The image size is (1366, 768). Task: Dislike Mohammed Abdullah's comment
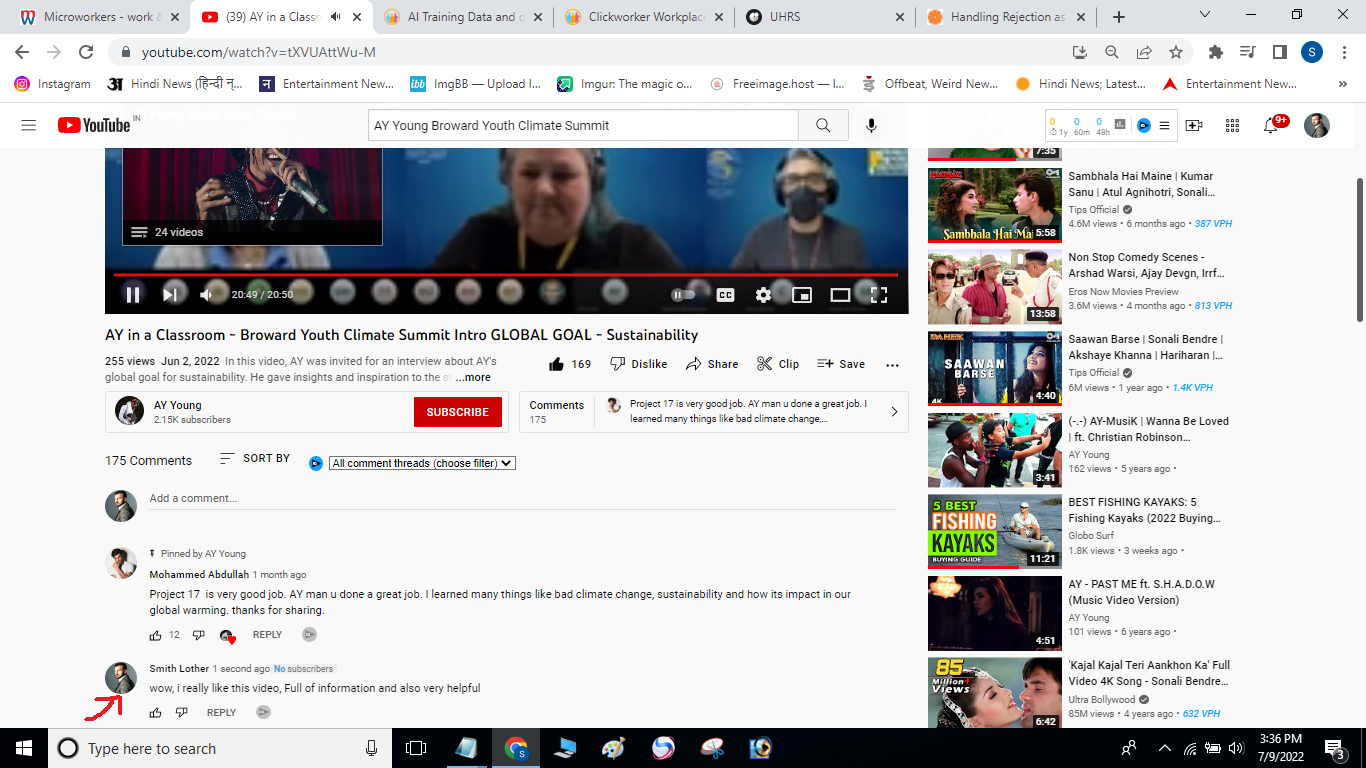(198, 635)
